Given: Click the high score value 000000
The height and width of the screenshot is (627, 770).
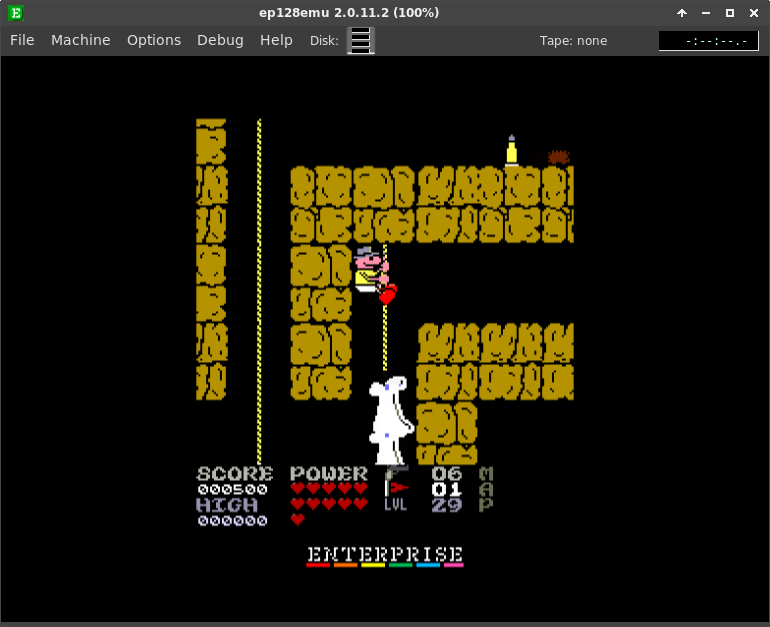Looking at the screenshot, I should 233,520.
